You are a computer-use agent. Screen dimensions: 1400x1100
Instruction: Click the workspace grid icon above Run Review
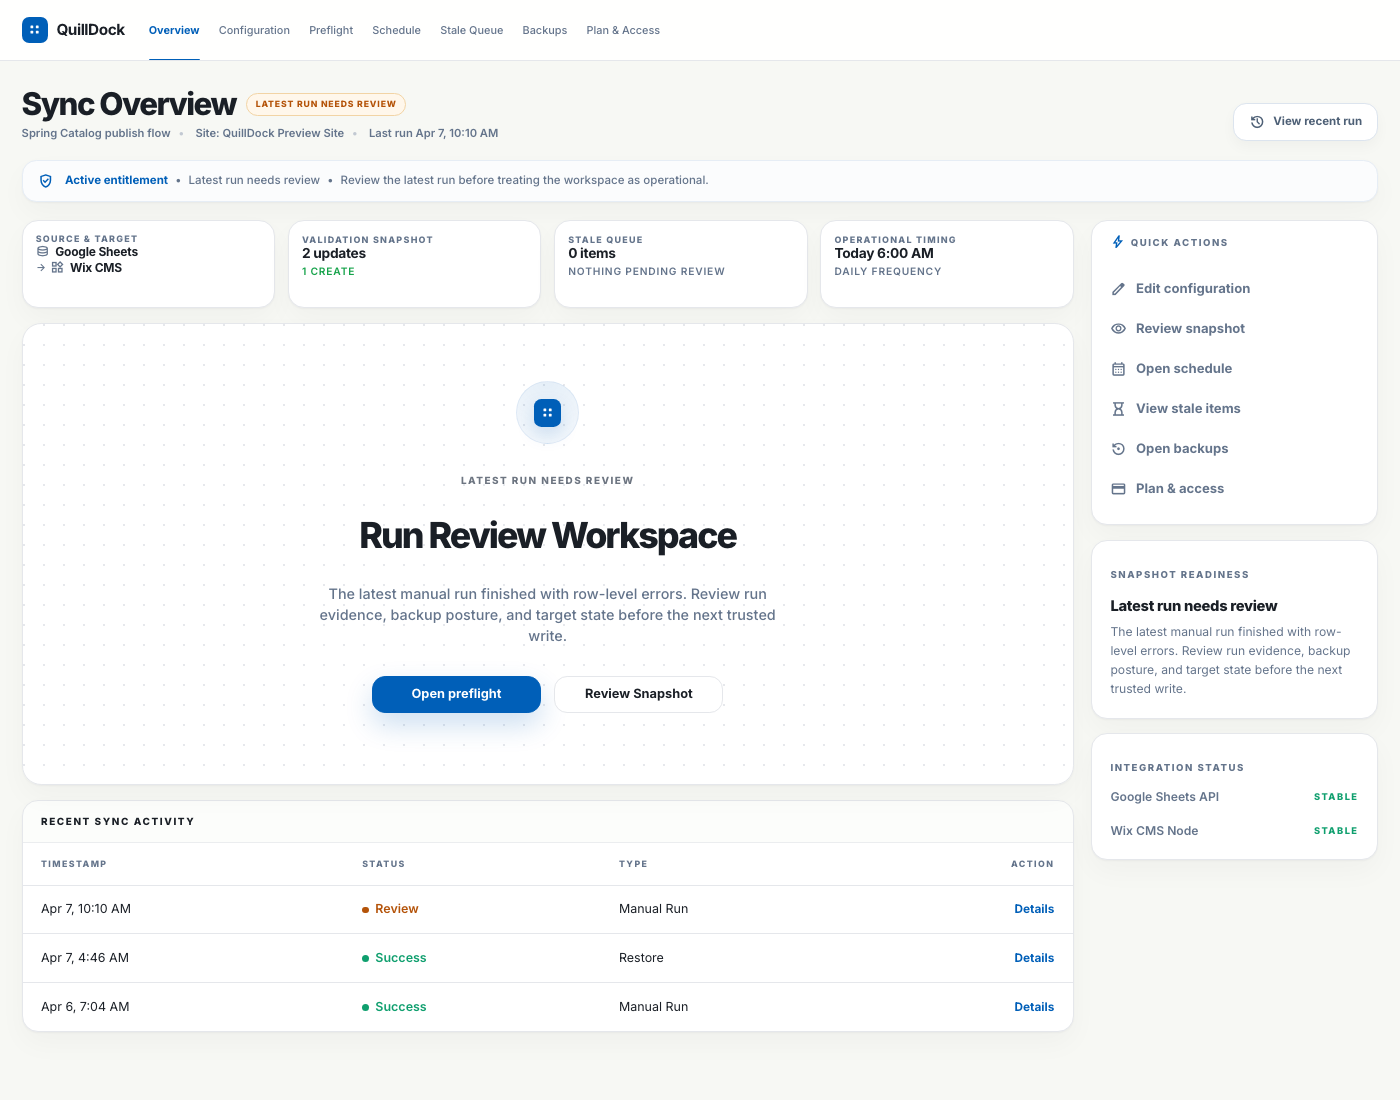(x=547, y=413)
